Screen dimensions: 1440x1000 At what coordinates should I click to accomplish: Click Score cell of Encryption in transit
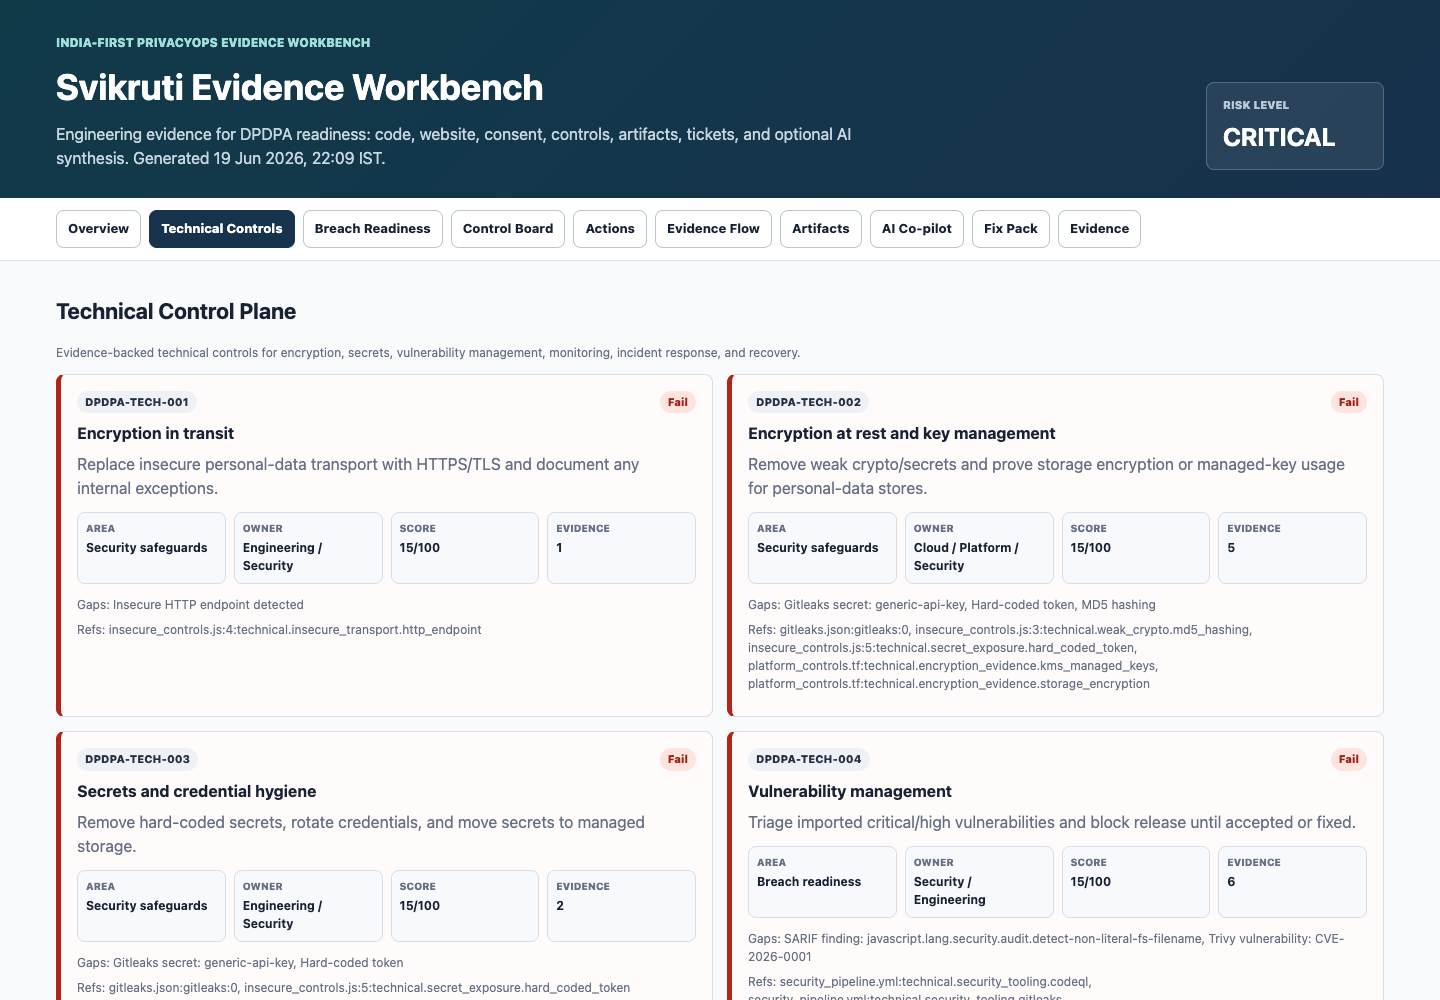tap(465, 548)
